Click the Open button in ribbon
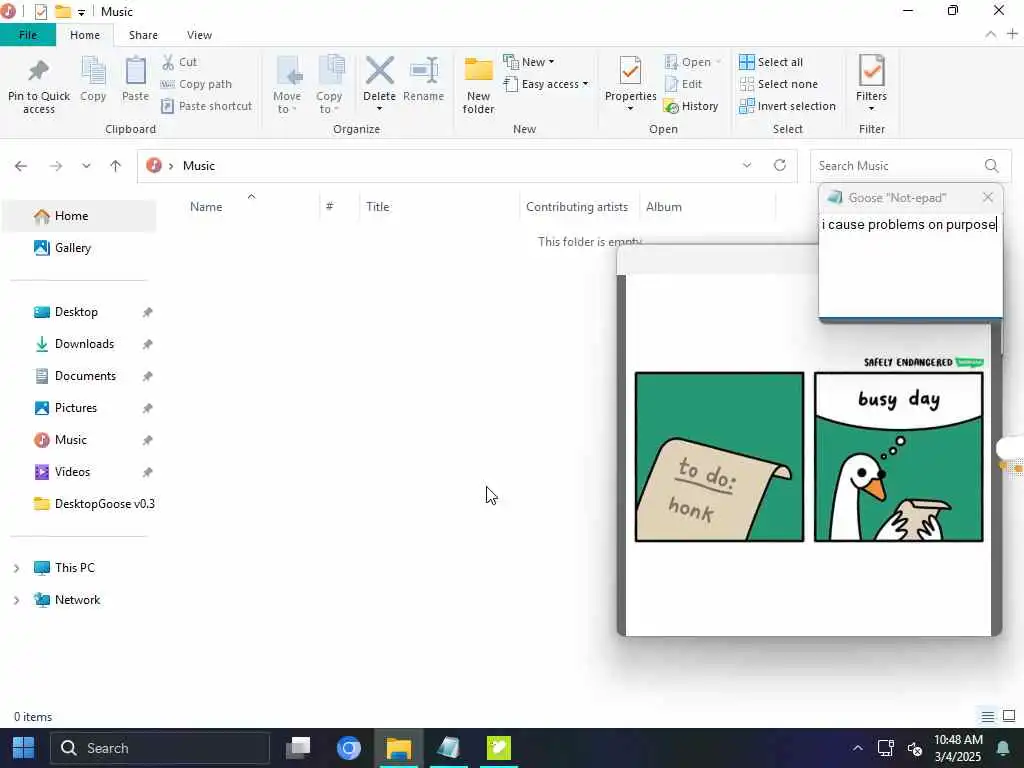The width and height of the screenshot is (1024, 768). pyautogui.click(x=692, y=62)
